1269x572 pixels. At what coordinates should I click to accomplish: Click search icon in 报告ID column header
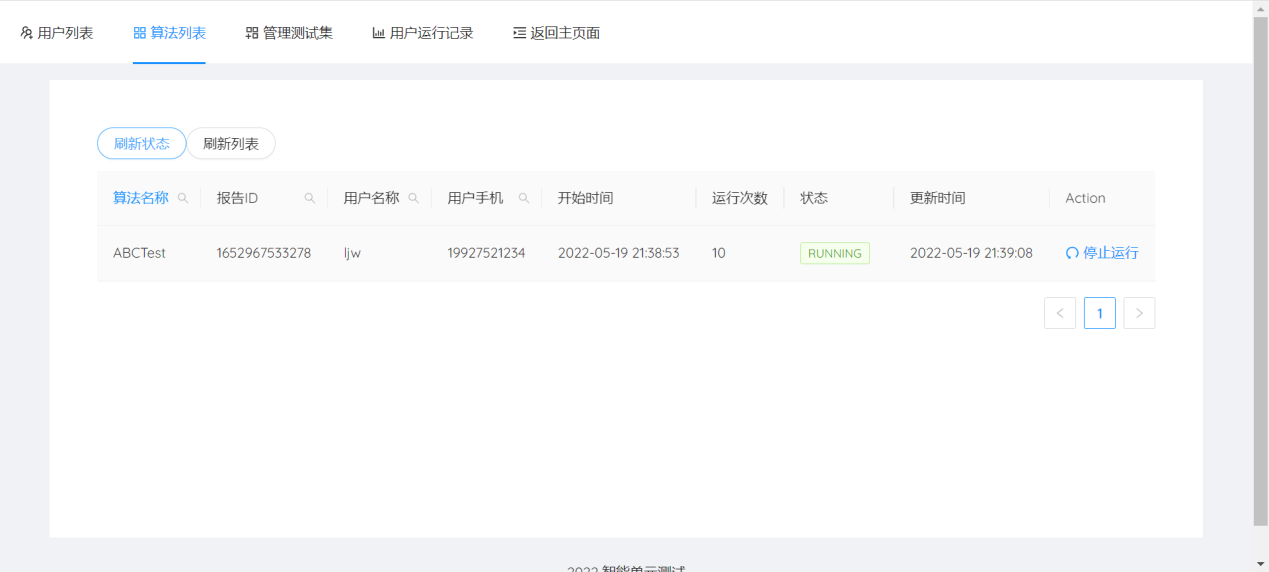click(x=310, y=198)
